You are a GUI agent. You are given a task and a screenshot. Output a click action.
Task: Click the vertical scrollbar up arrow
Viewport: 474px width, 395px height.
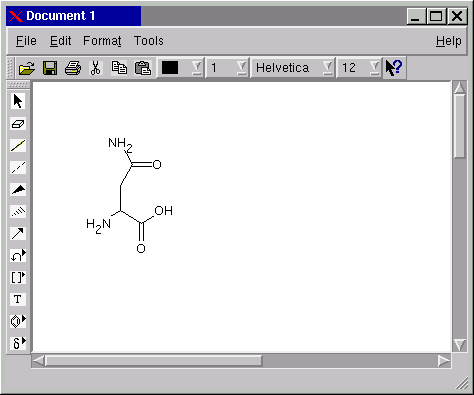click(460, 88)
